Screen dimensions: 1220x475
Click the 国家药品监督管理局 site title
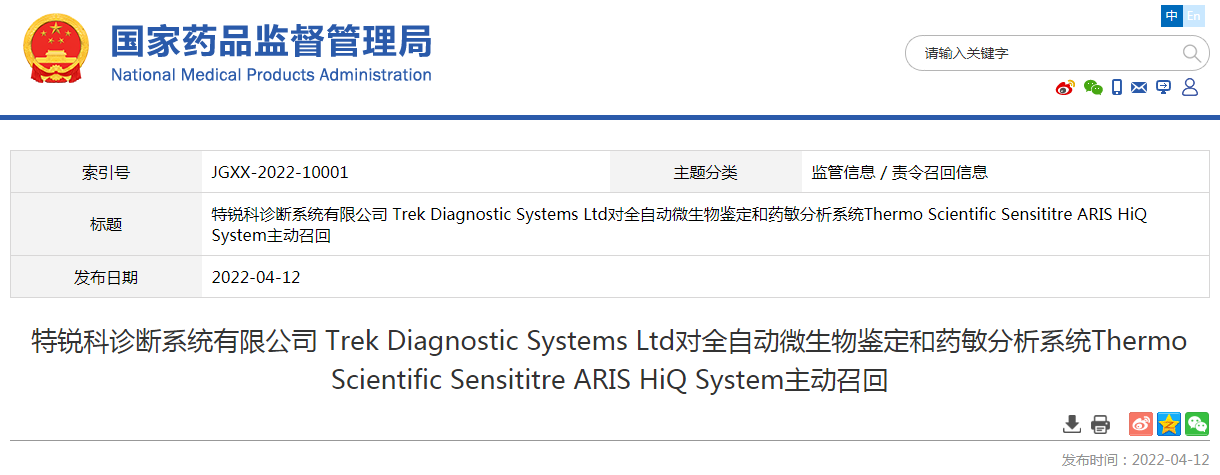pos(271,42)
